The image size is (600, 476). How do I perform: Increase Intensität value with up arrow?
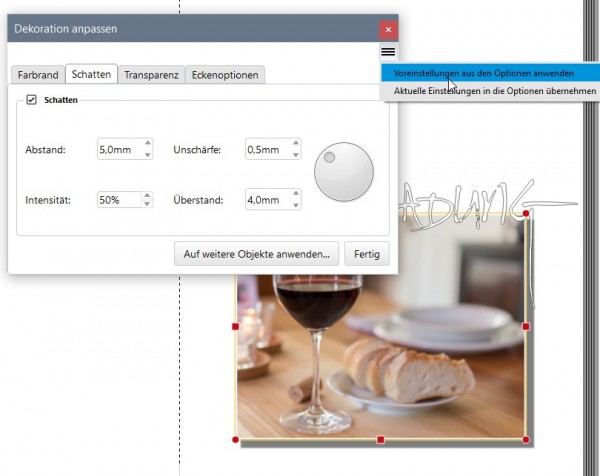click(x=147, y=196)
